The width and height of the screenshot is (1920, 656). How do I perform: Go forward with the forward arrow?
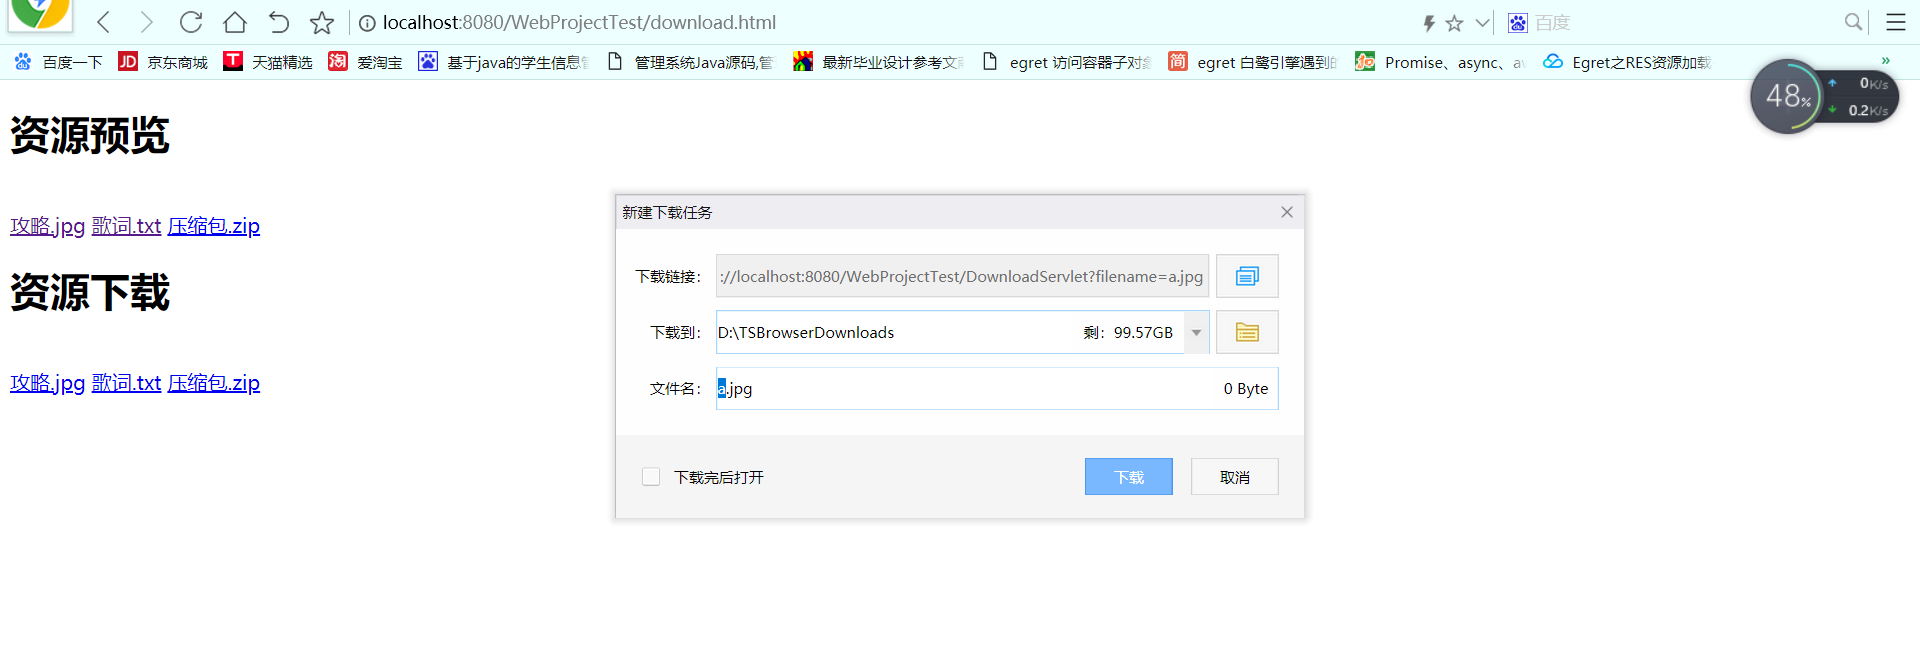click(x=147, y=22)
